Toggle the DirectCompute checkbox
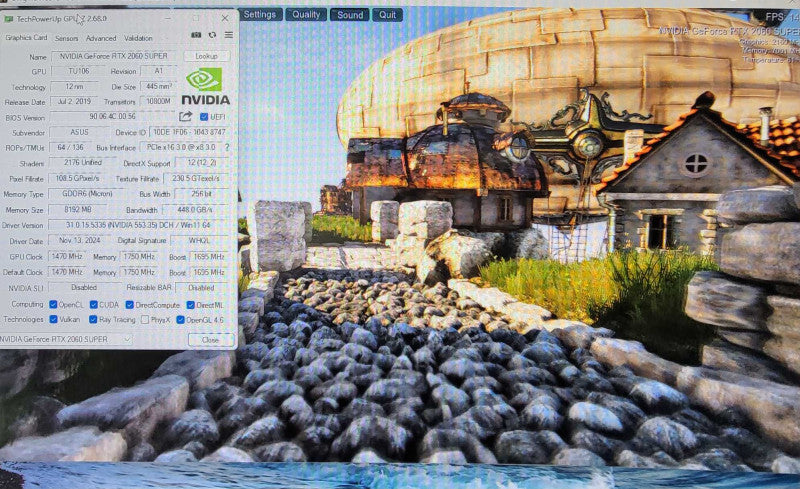Viewport: 800px width, 489px height. click(129, 305)
